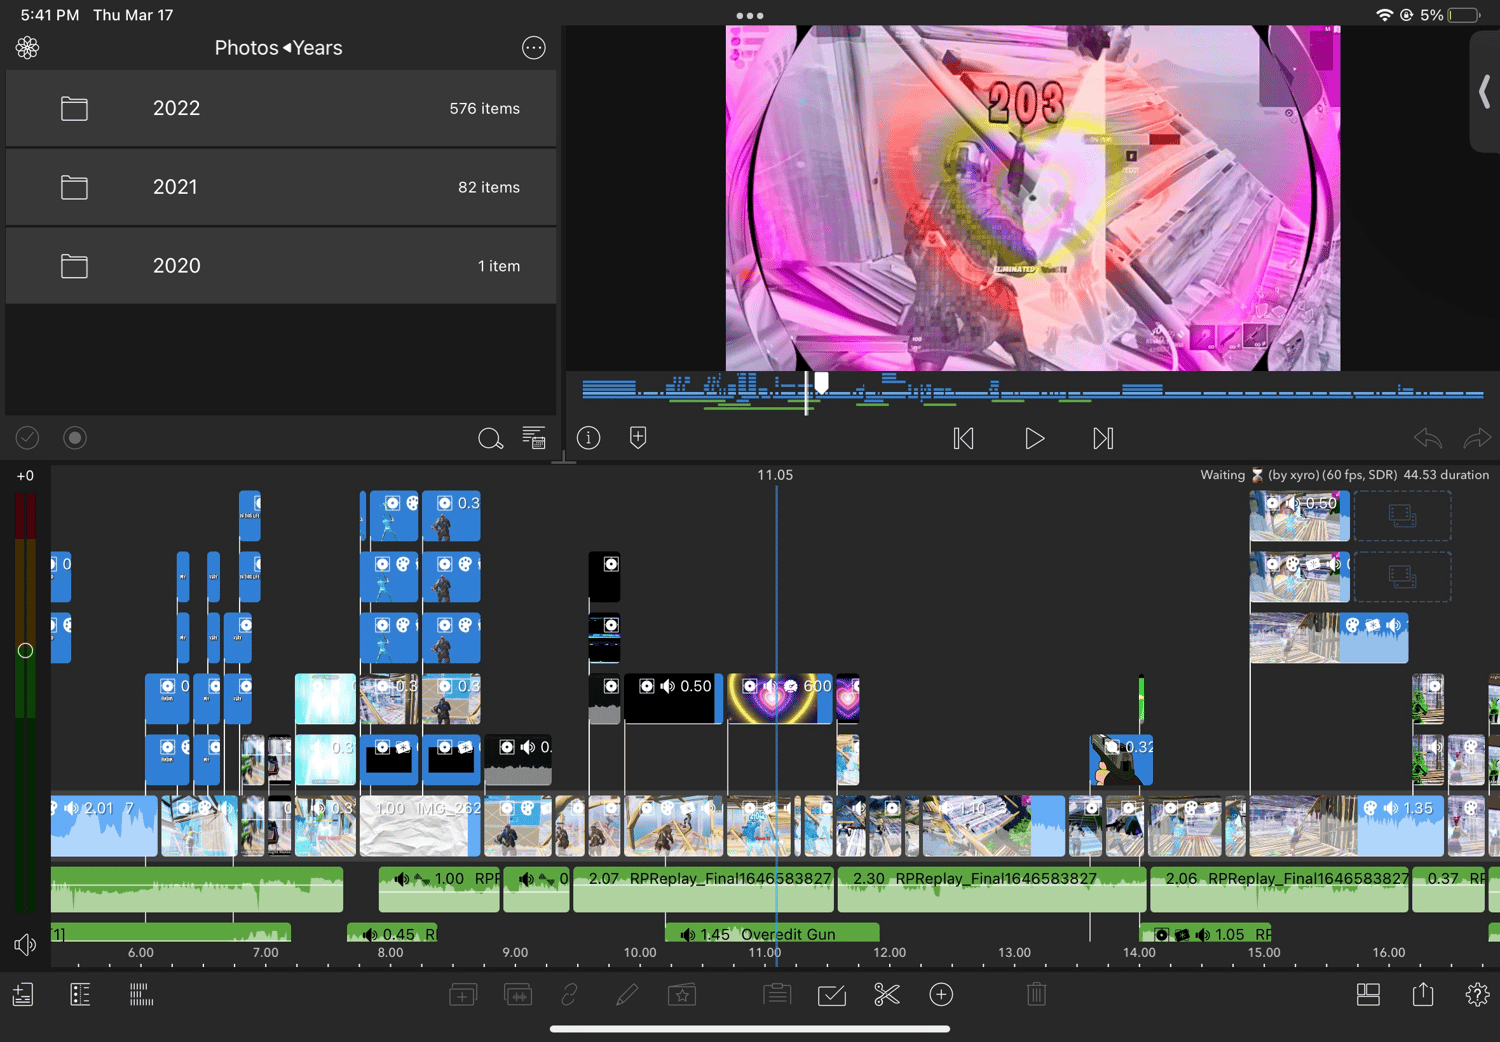The height and width of the screenshot is (1042, 1500).
Task: Open the Photos source selector flower icon
Action: 27,48
